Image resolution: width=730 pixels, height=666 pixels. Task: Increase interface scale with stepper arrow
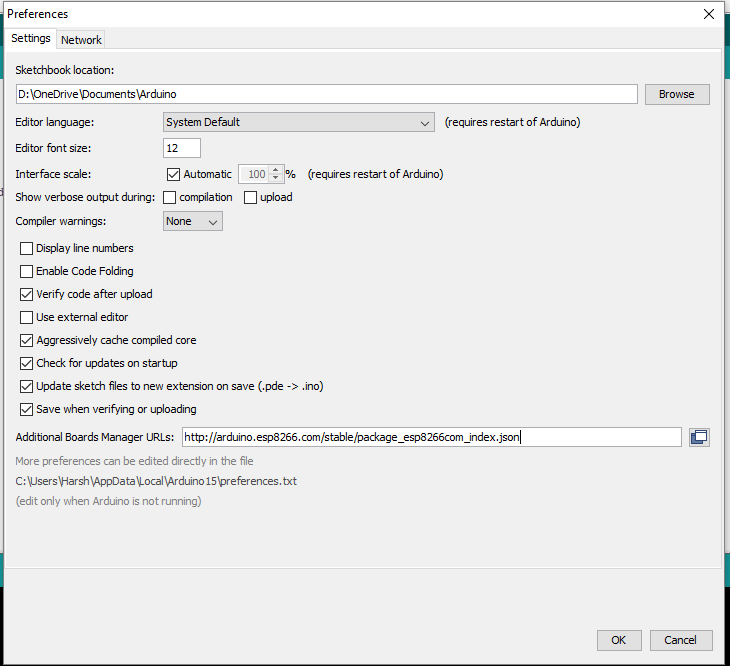pyautogui.click(x=277, y=169)
